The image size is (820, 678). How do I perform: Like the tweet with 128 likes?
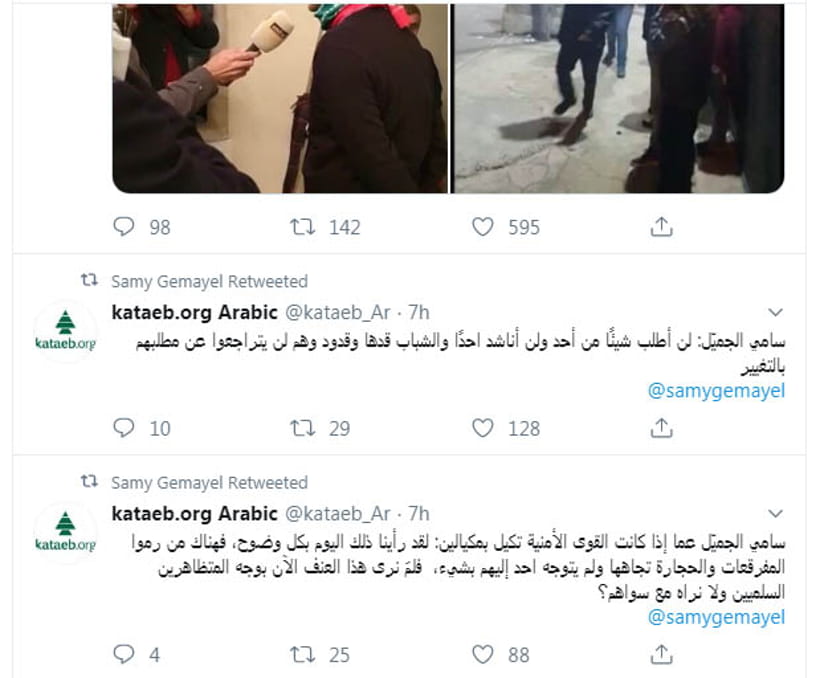click(482, 428)
